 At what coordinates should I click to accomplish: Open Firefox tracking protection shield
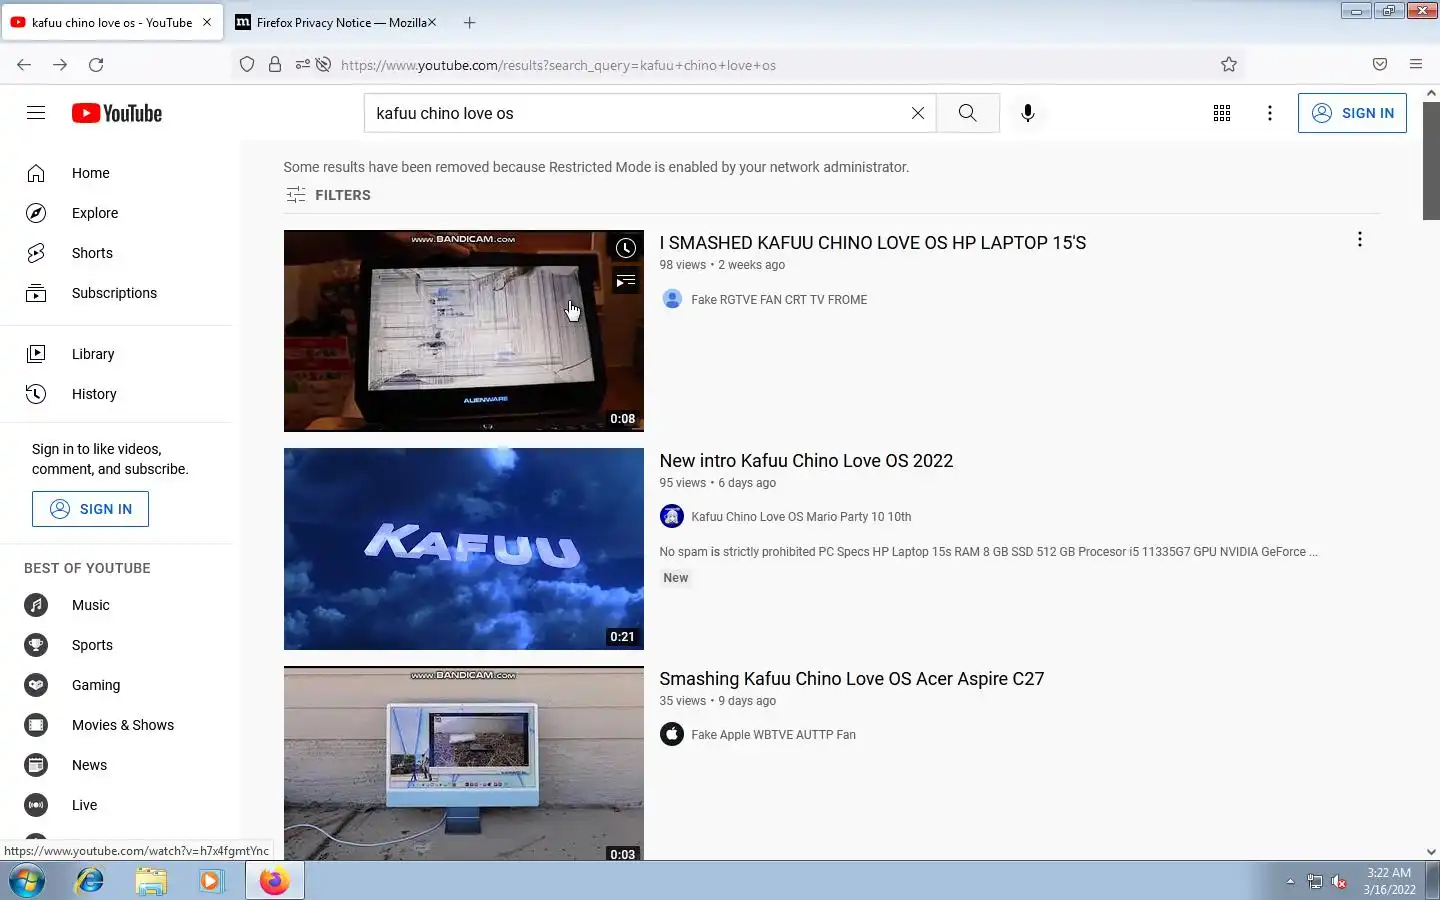point(247,65)
